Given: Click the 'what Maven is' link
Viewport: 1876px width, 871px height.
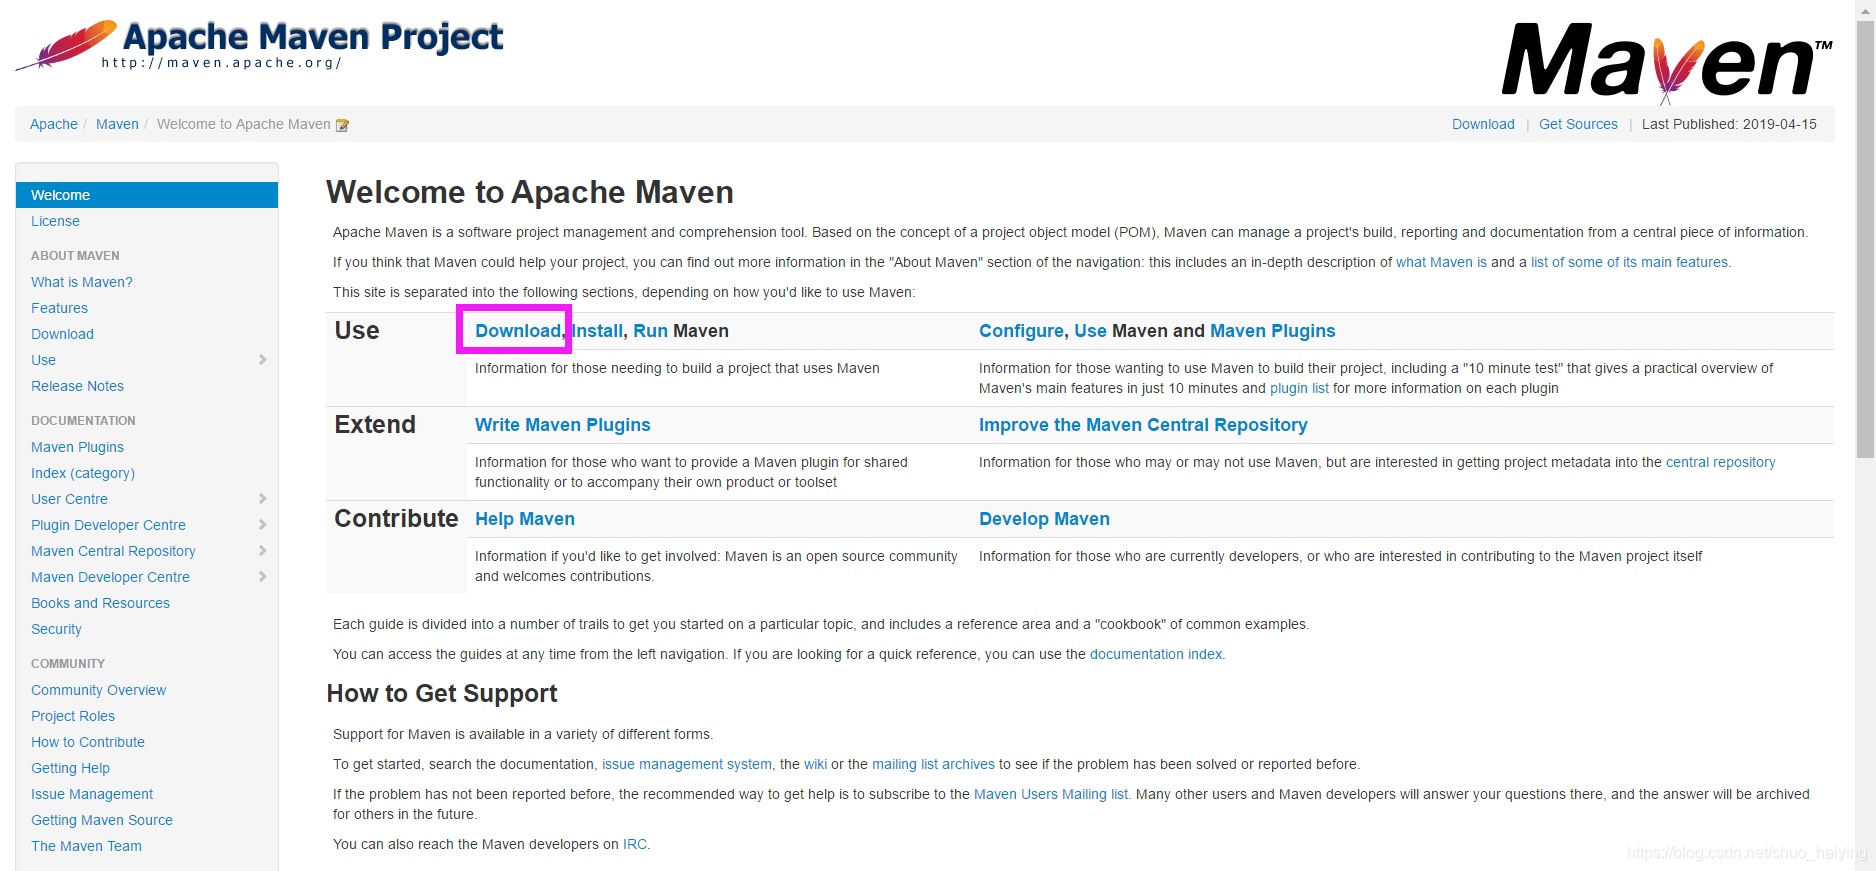Looking at the screenshot, I should 1441,262.
